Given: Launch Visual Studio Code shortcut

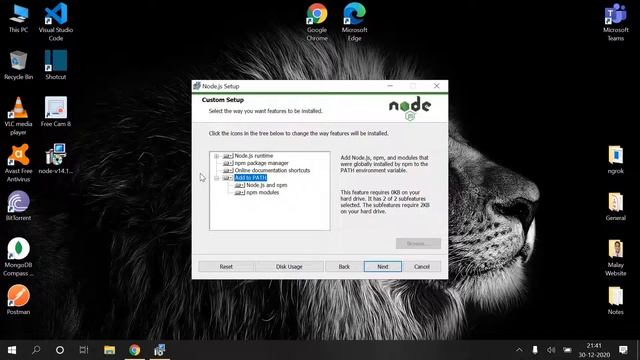Looking at the screenshot, I should click(56, 22).
